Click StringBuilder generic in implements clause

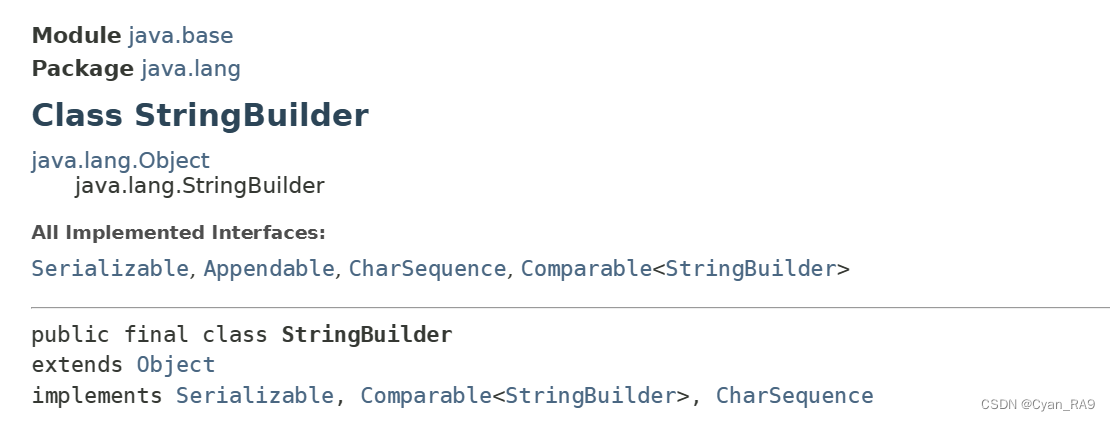point(590,396)
